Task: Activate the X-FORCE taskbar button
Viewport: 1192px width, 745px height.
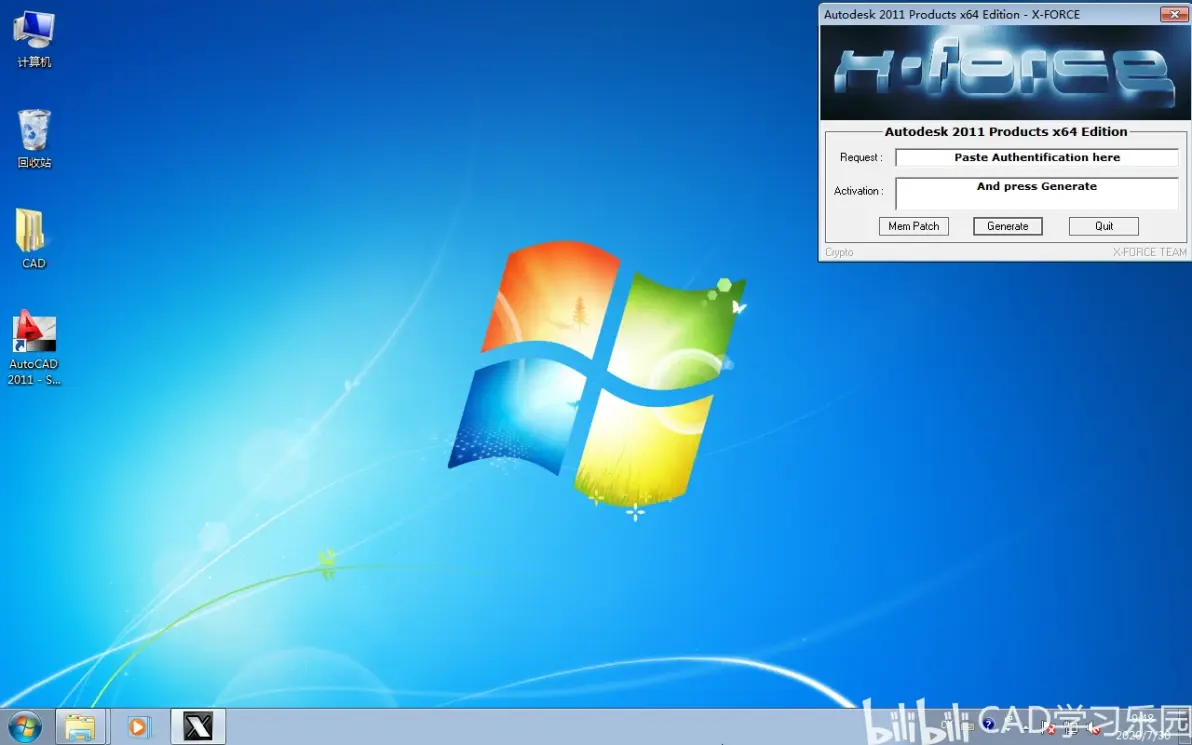Action: click(x=198, y=727)
